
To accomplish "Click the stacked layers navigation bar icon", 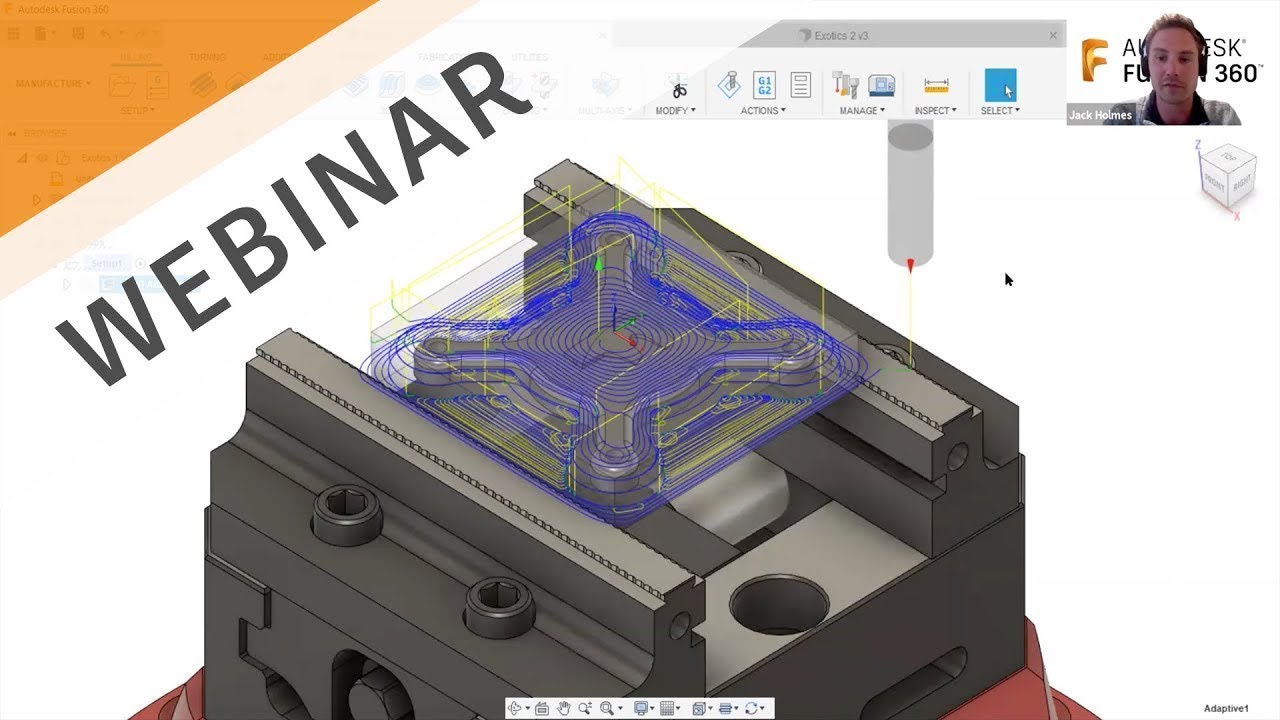I will click(x=725, y=708).
